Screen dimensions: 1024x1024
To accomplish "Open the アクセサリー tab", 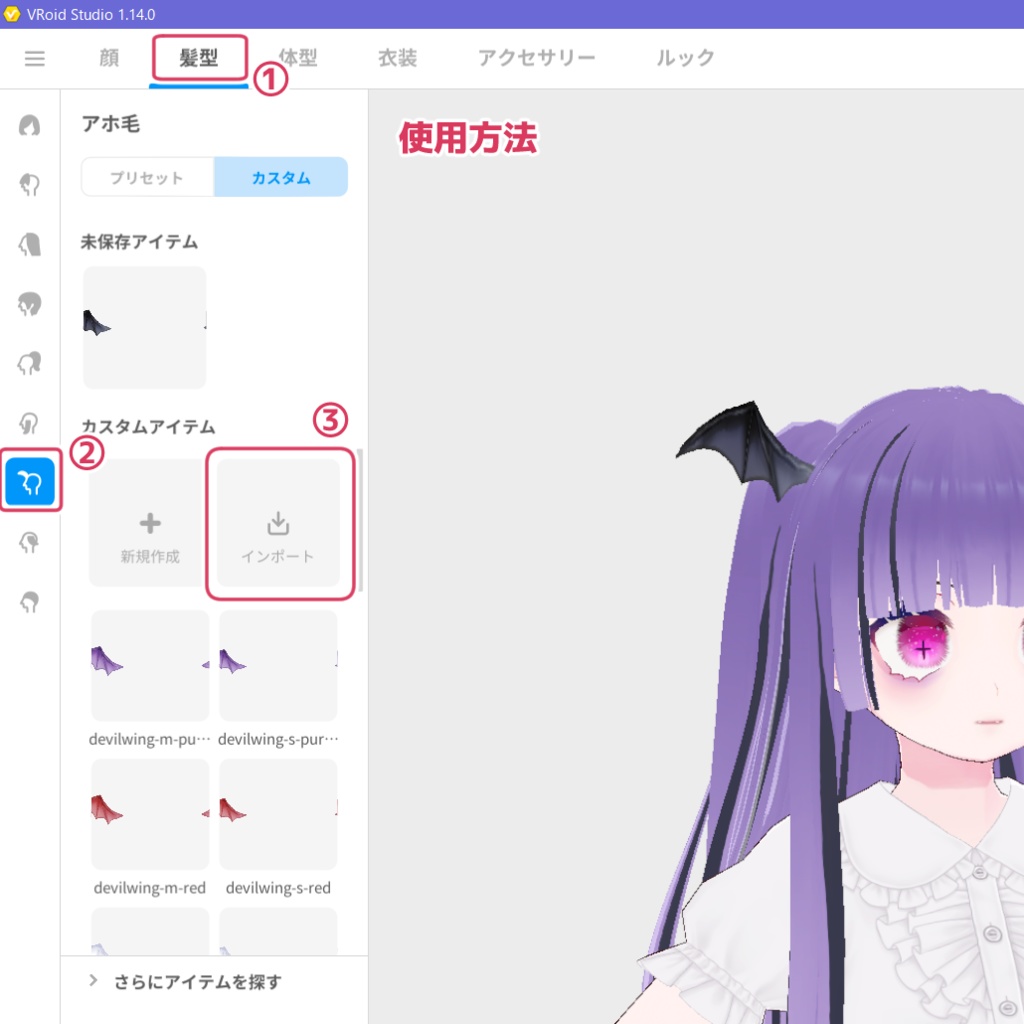I will (537, 58).
